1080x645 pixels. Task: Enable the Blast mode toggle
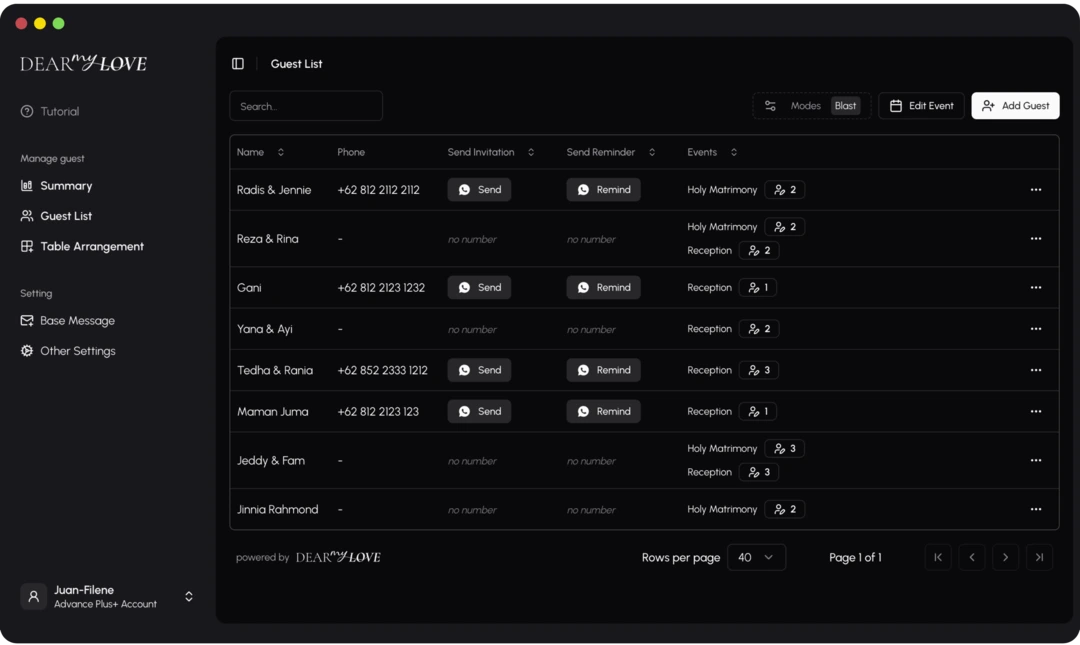pos(845,104)
